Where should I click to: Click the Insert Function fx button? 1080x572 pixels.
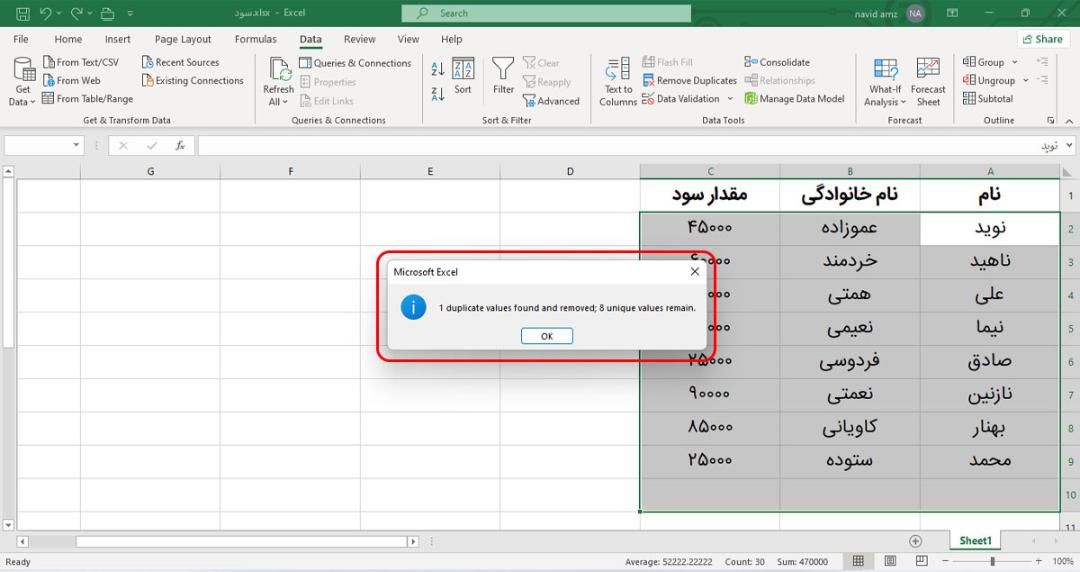click(180, 145)
